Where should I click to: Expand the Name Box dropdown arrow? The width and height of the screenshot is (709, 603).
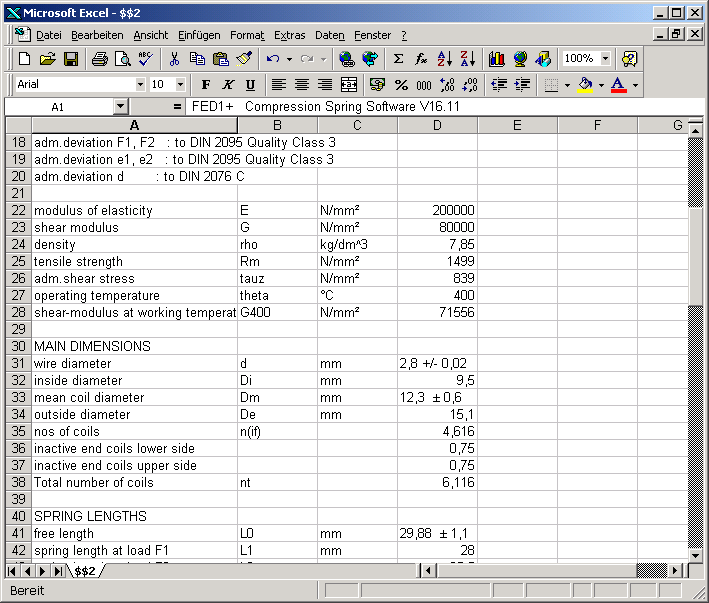pos(121,106)
